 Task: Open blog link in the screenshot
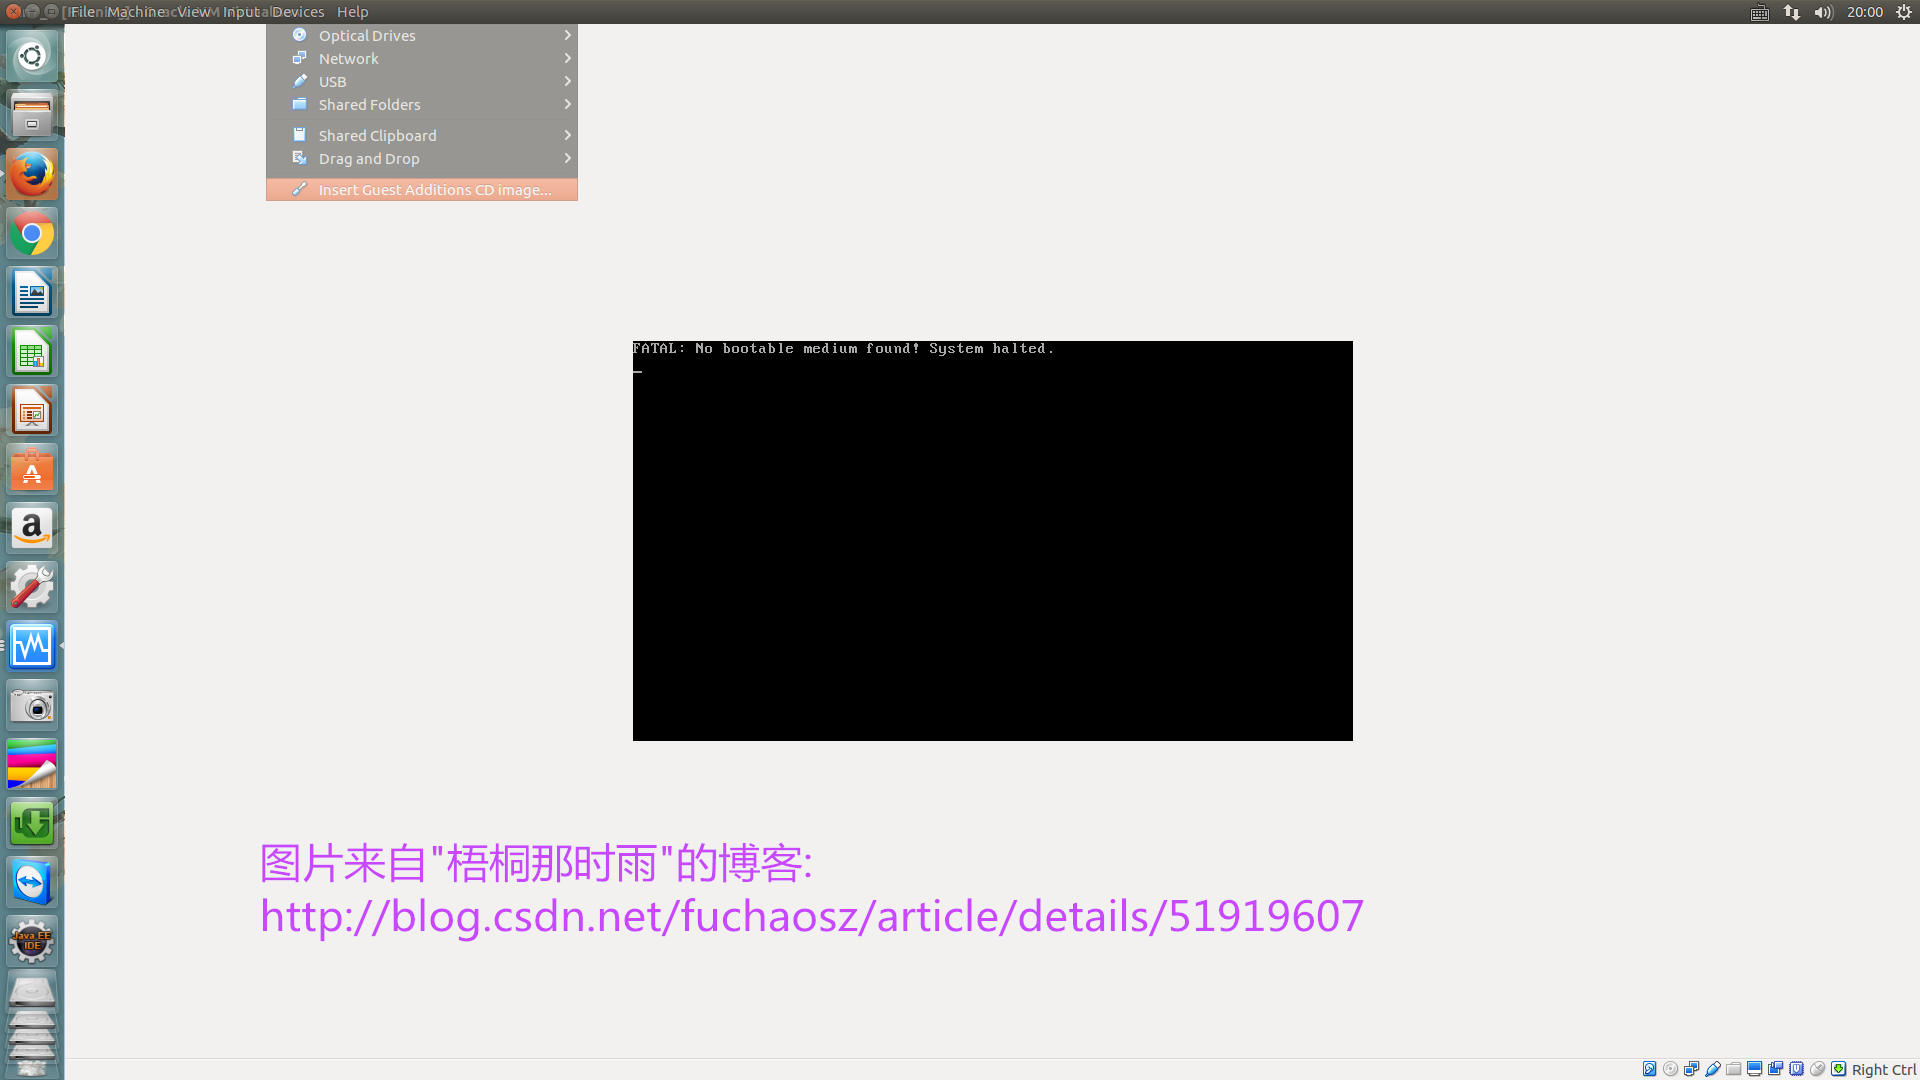pos(812,914)
